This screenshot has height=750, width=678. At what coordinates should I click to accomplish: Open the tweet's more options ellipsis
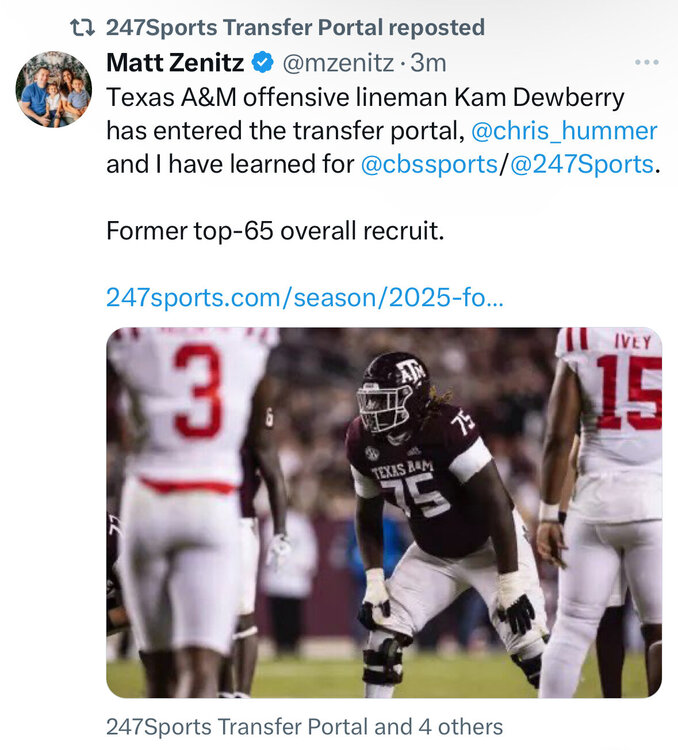pos(647,63)
